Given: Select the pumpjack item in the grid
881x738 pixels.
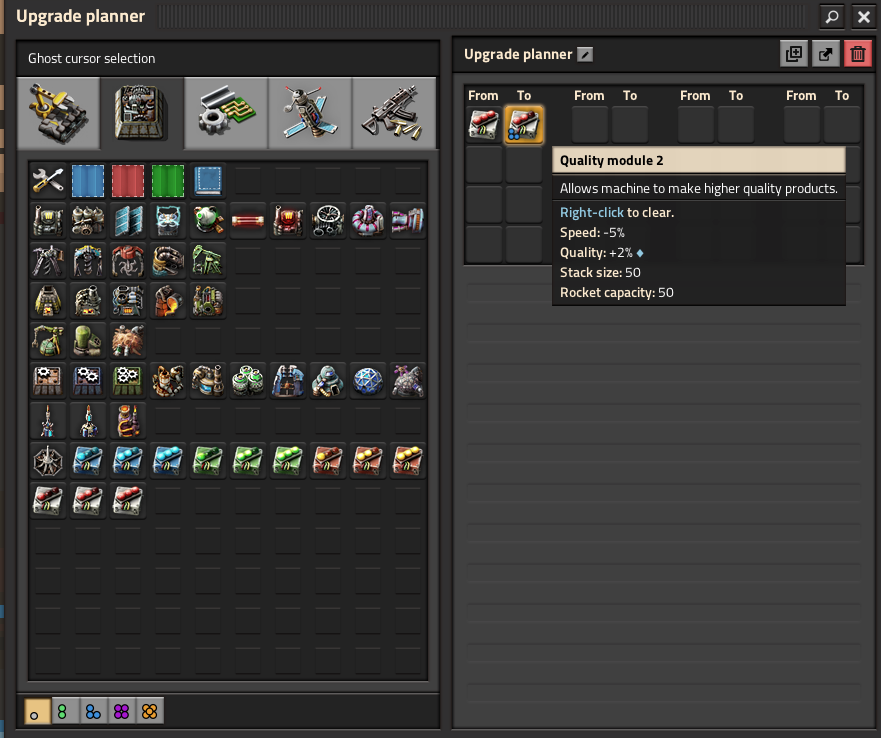Looking at the screenshot, I should click(x=208, y=260).
